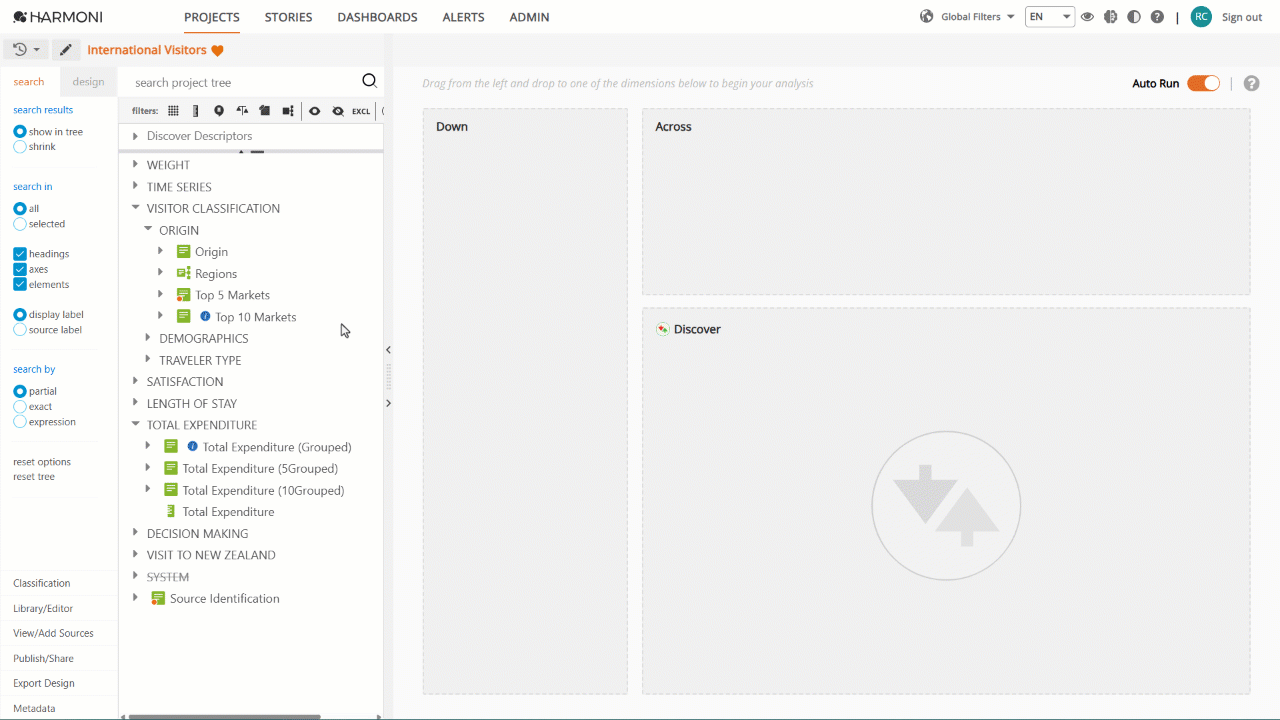Viewport: 1280px width, 720px height.
Task: Click info icon beside Total Expenditure (Grouped)
Action: pyautogui.click(x=192, y=447)
